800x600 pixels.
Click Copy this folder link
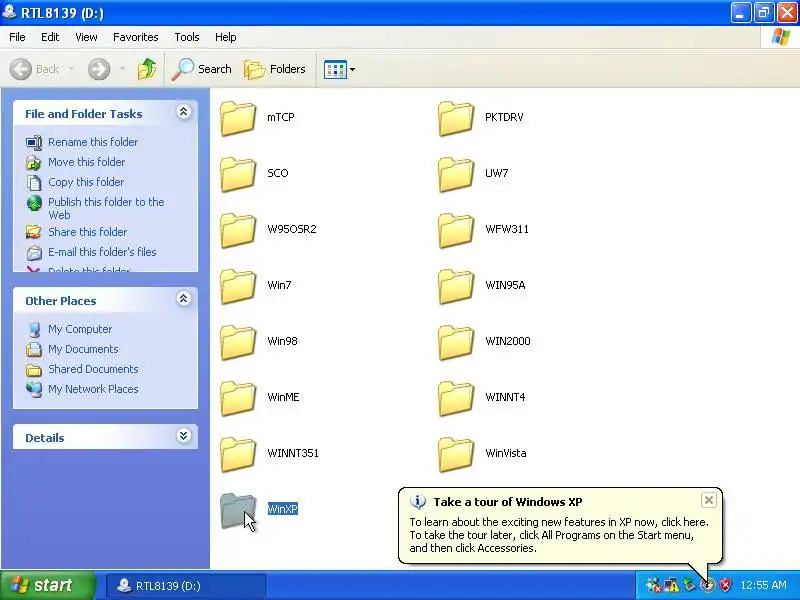86,182
